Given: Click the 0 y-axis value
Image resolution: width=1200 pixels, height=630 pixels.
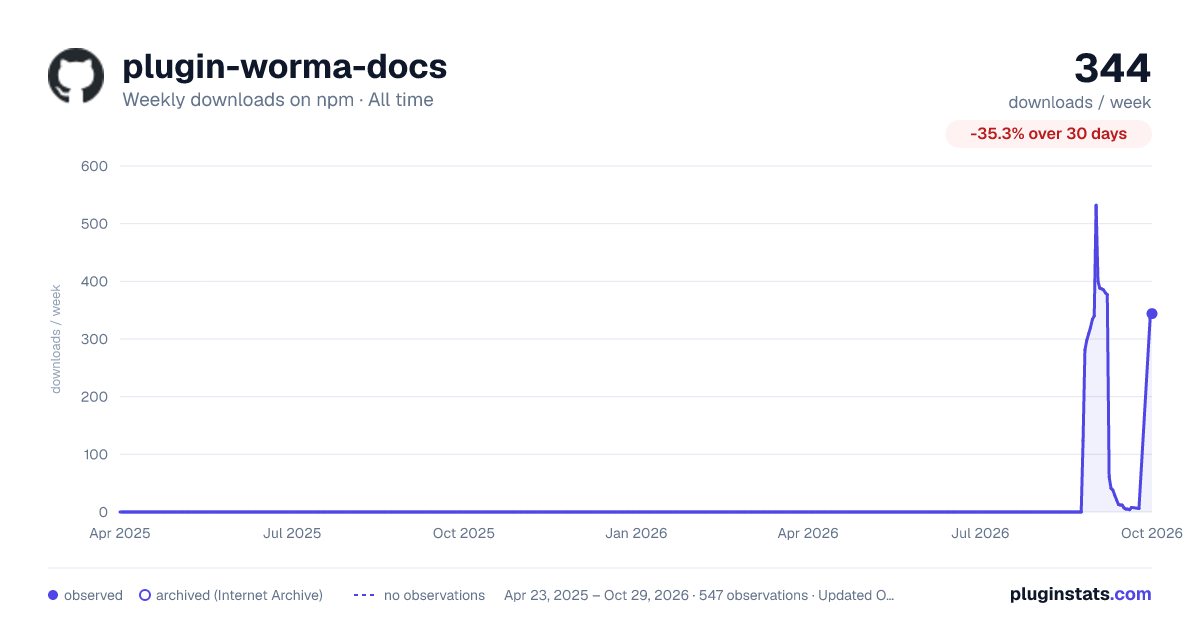Looking at the screenshot, I should click(103, 512).
